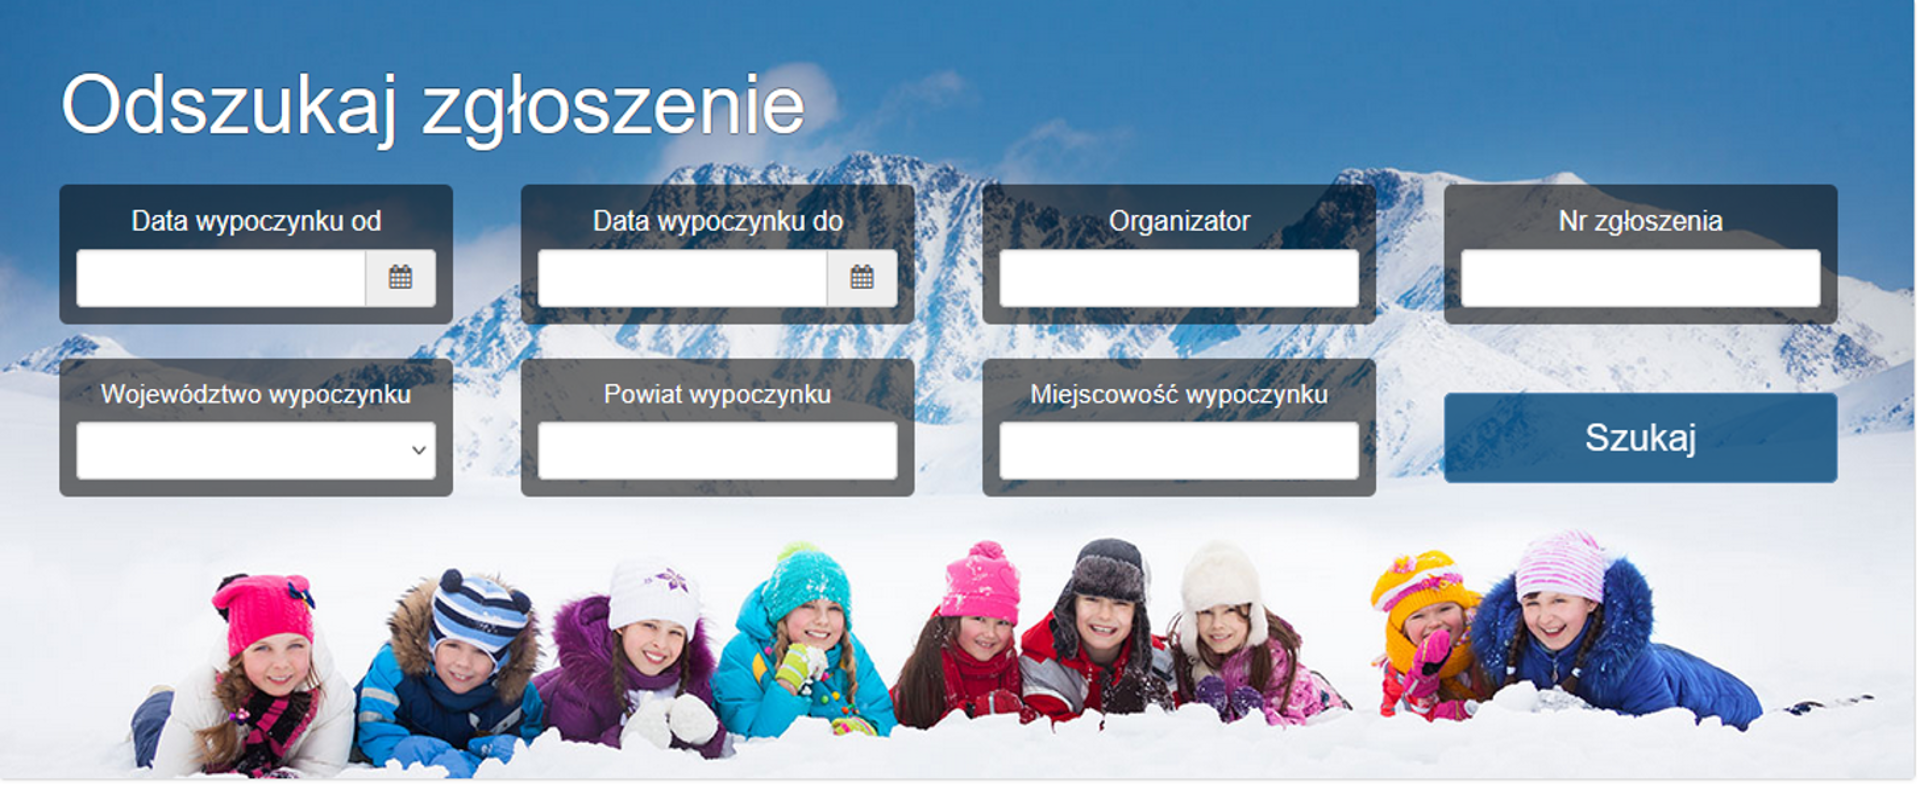Open calendar for Data wypoczynku do
Viewport: 1920px width, 810px height.
tap(862, 278)
